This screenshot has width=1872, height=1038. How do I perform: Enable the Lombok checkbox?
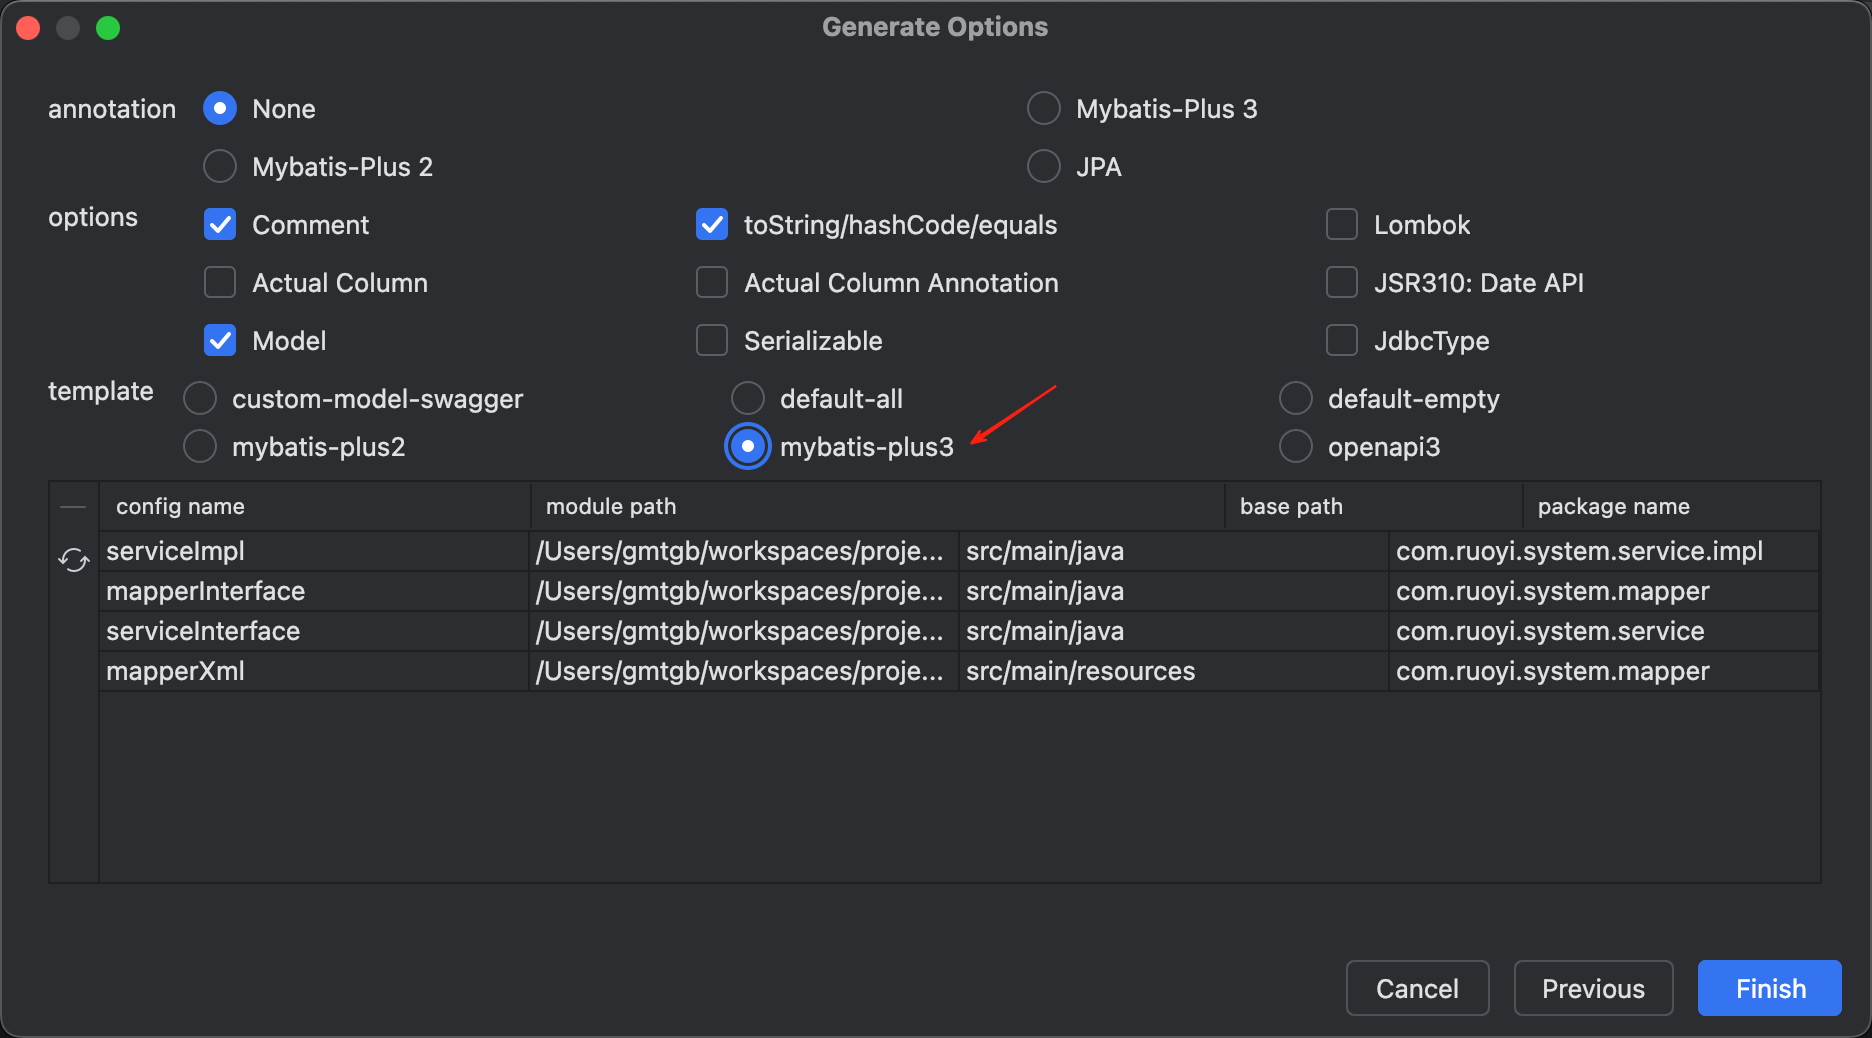tap(1341, 225)
